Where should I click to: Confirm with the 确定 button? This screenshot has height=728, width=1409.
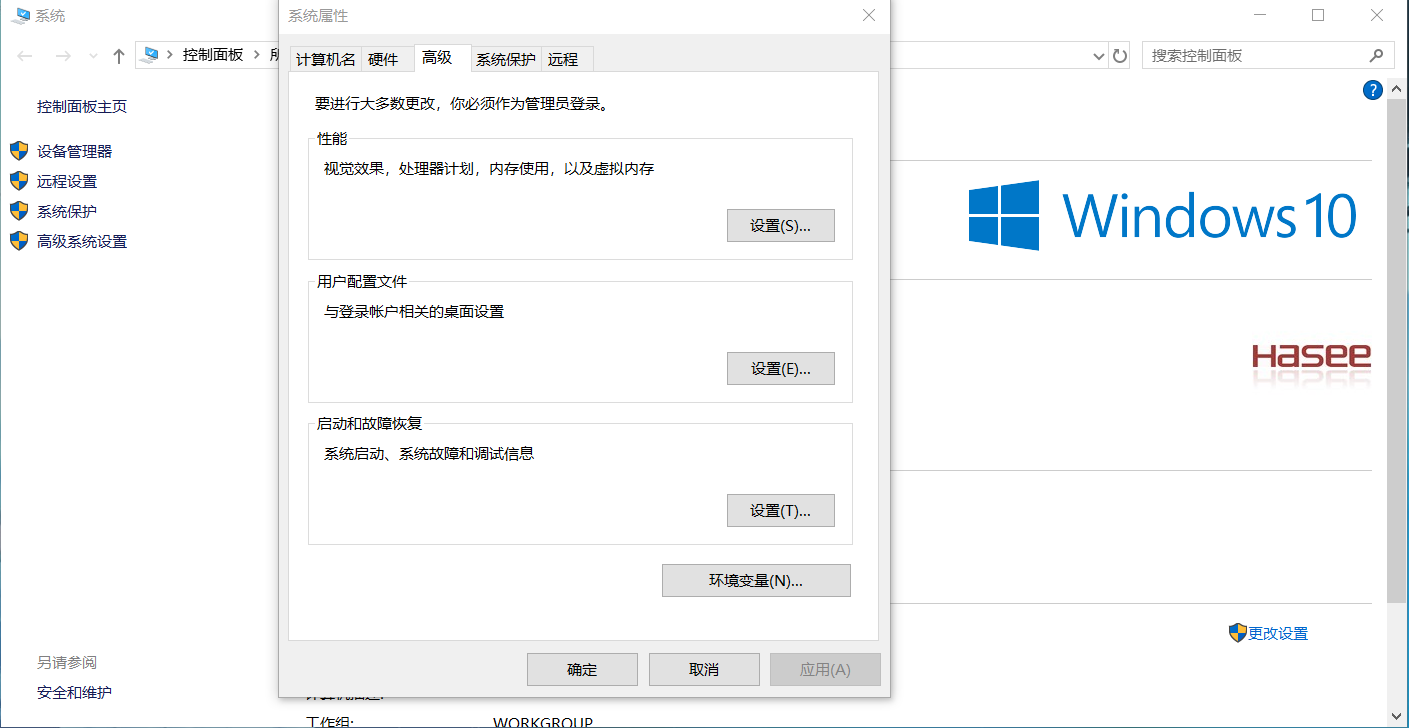pos(582,669)
